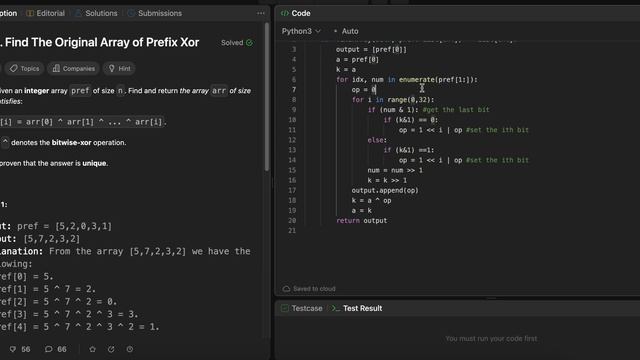Click the Editorial tab book icon
640x360 pixels.
tap(30, 13)
